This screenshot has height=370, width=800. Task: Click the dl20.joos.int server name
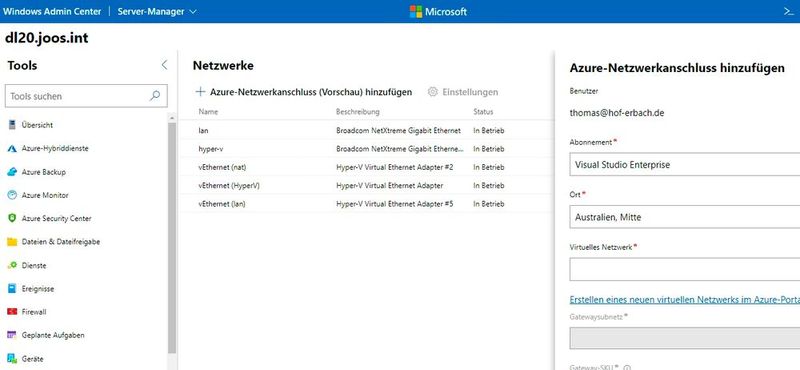[x=46, y=38]
